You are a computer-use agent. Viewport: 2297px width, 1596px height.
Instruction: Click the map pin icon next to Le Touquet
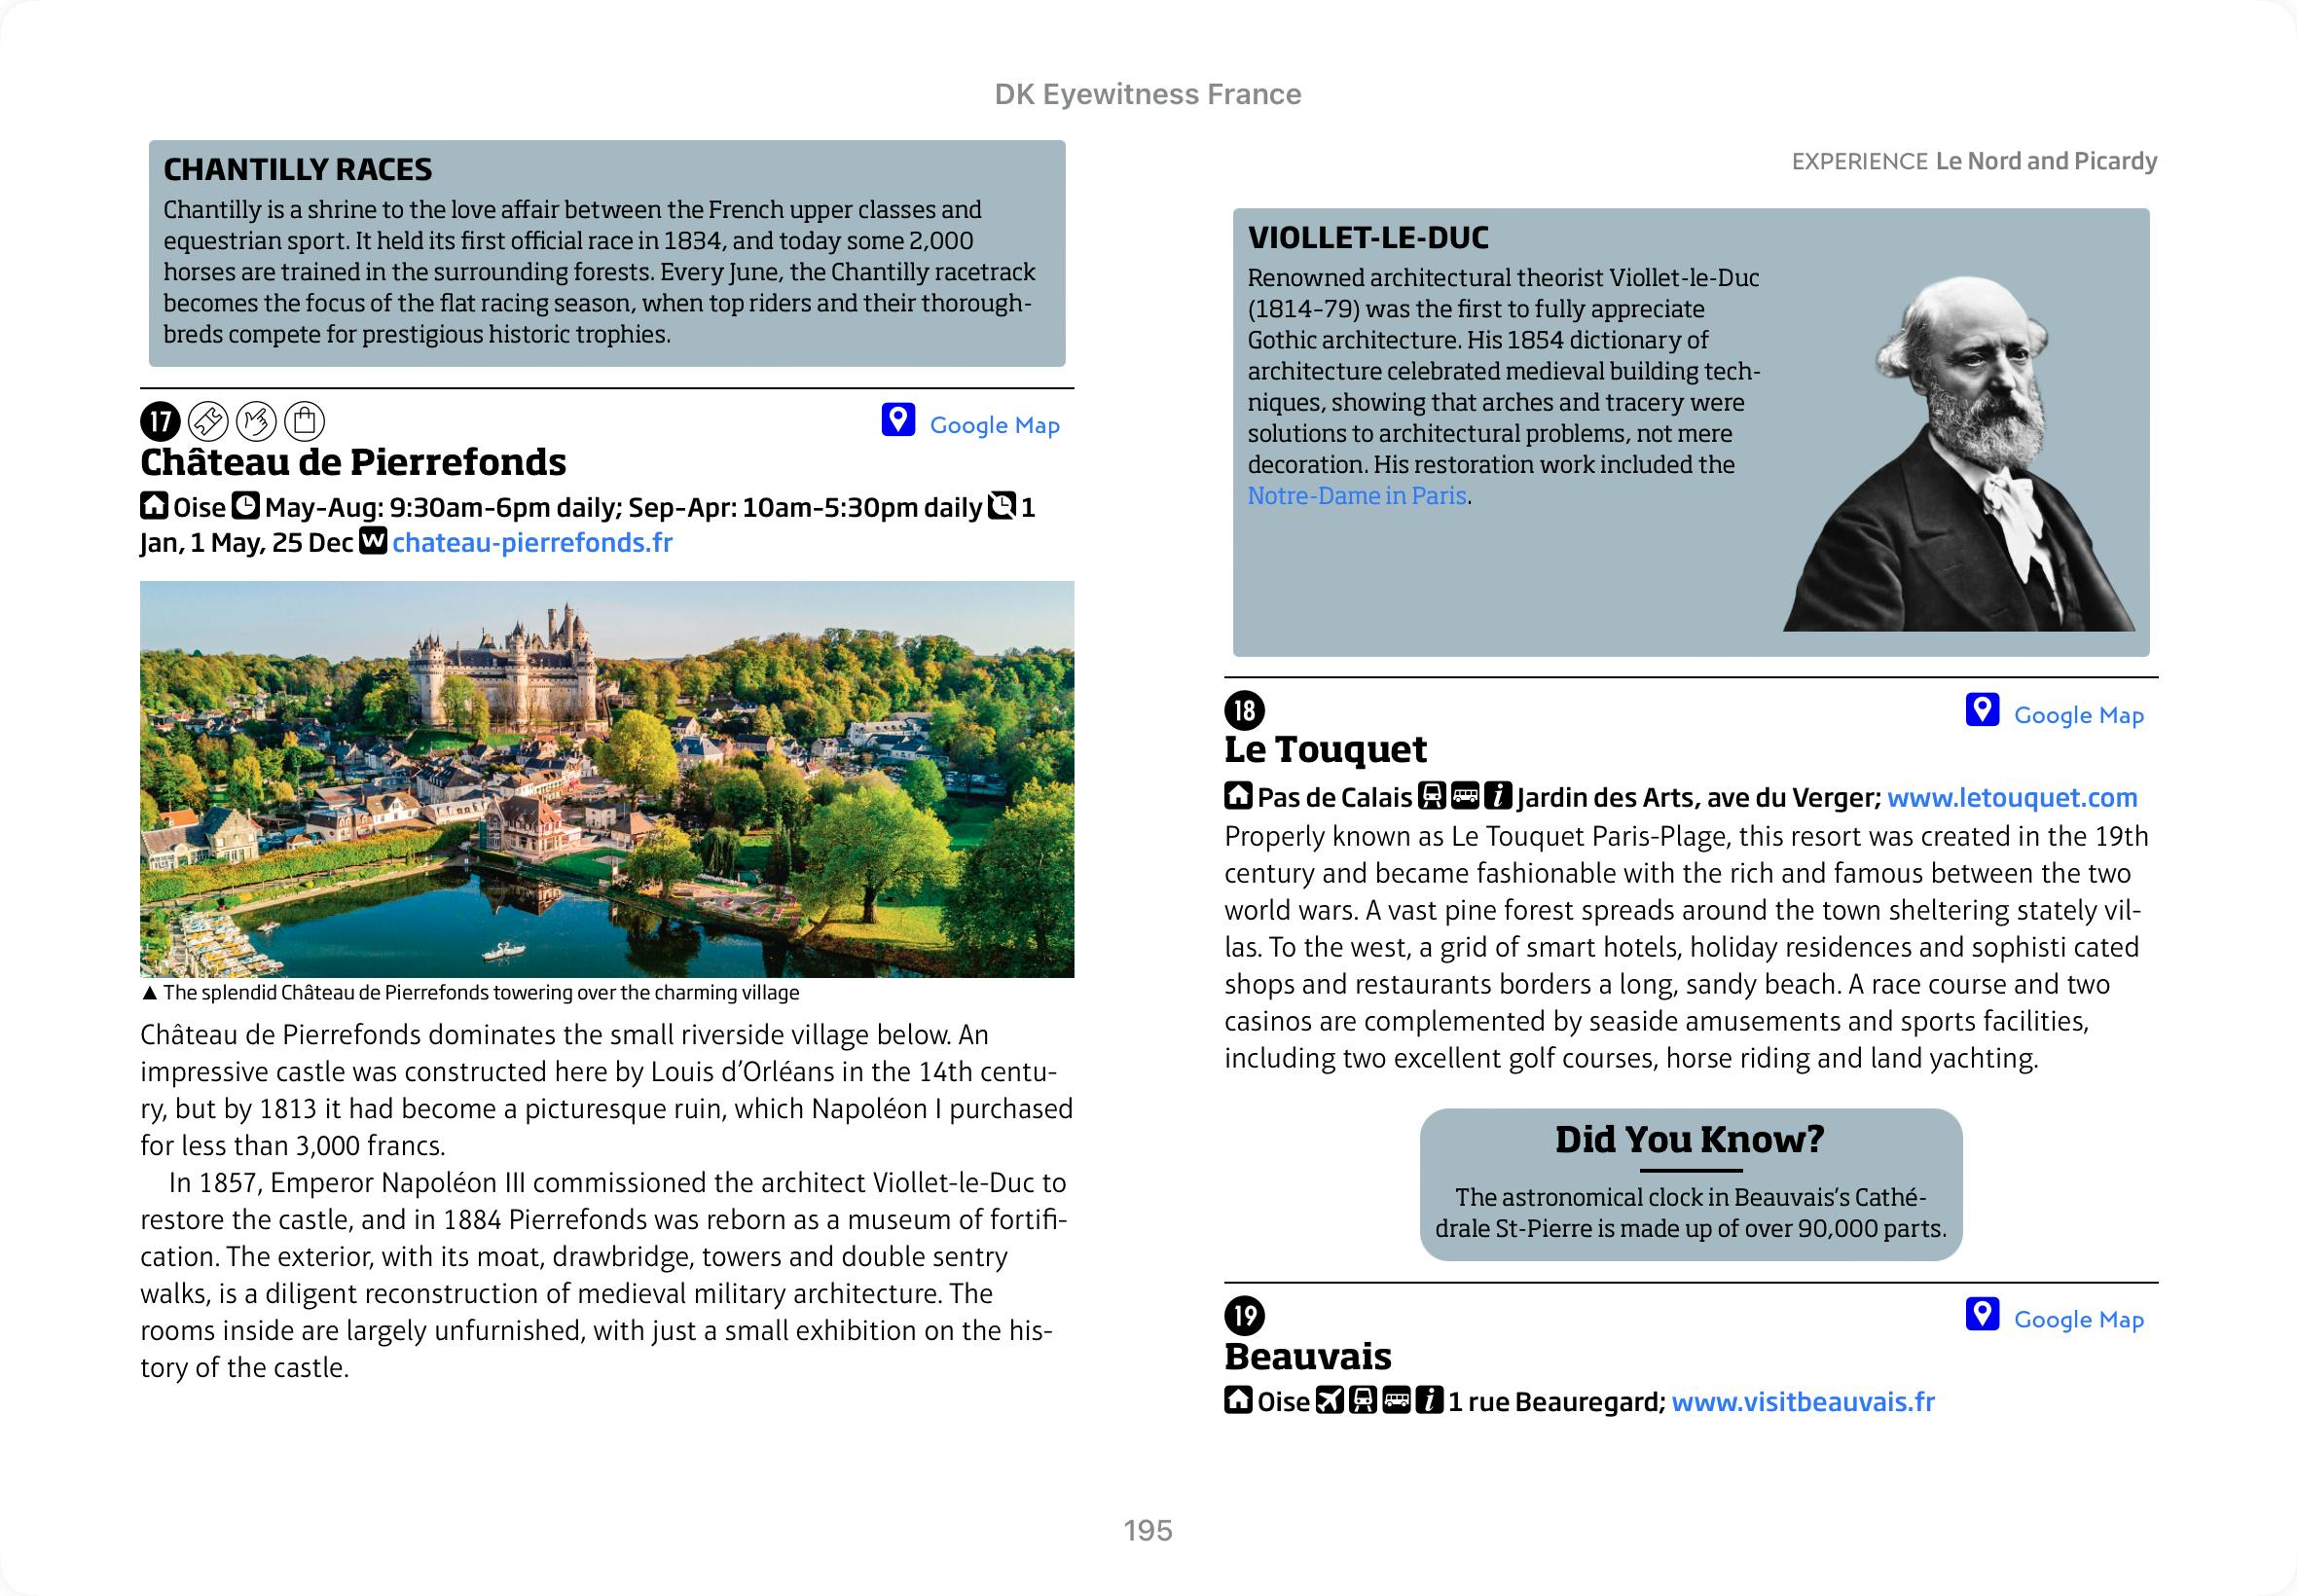[x=1981, y=710]
